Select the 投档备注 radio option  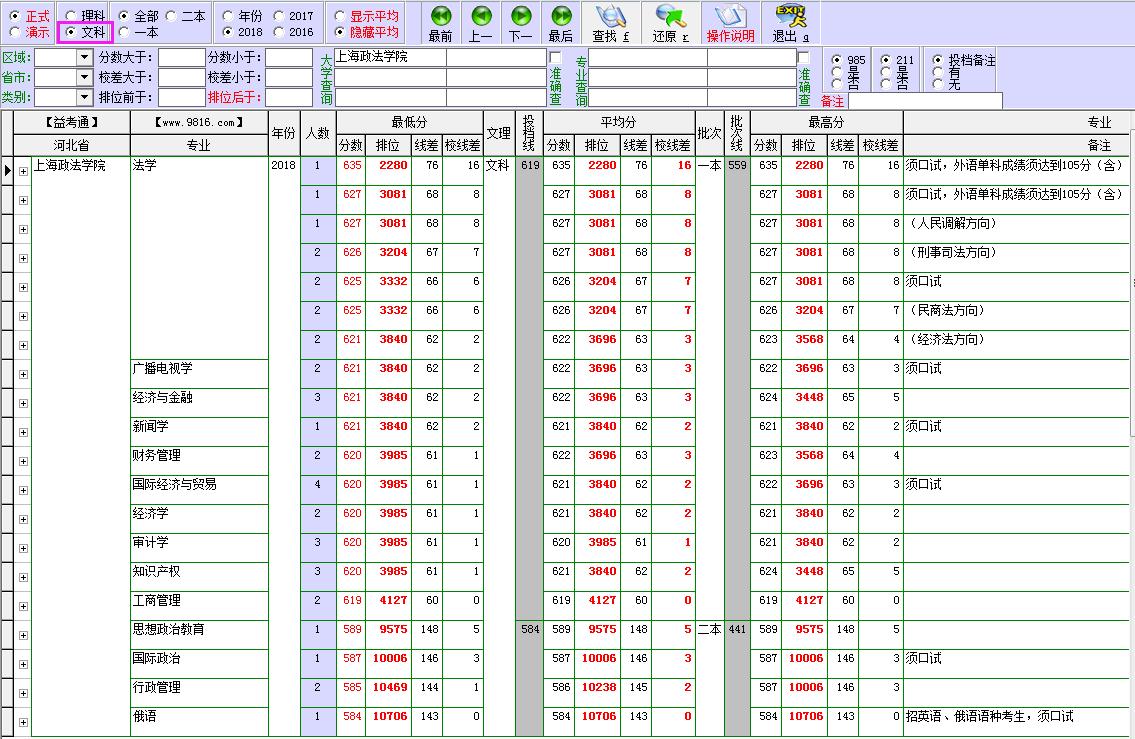[x=938, y=60]
